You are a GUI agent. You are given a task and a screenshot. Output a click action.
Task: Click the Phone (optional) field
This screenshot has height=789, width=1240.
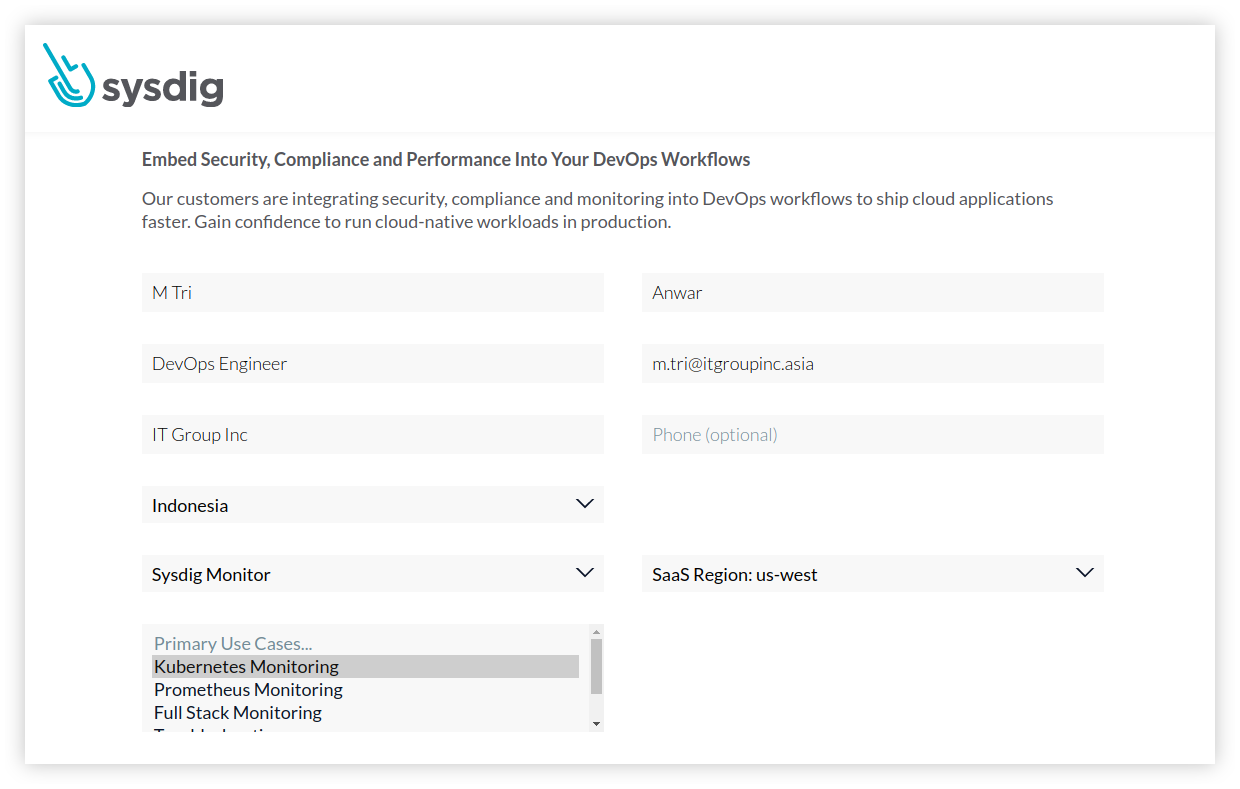click(872, 435)
